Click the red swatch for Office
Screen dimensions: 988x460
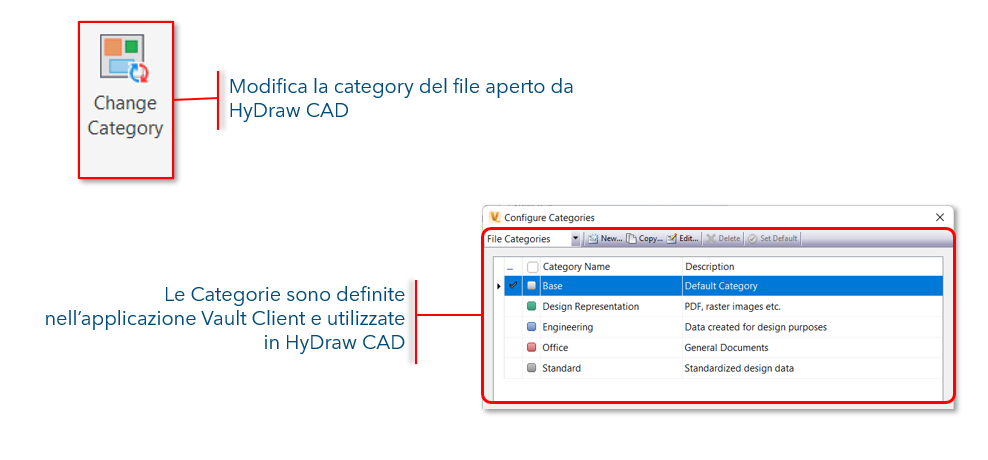(x=532, y=347)
